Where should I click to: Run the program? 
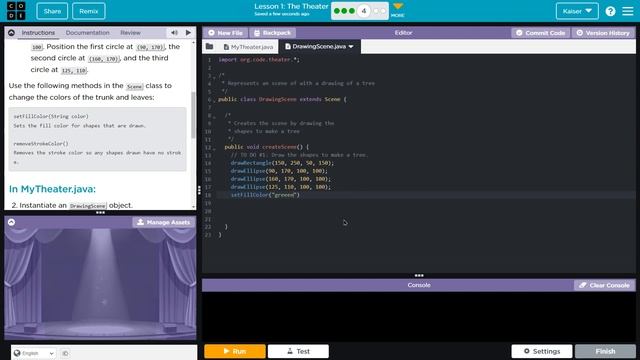[x=235, y=351]
